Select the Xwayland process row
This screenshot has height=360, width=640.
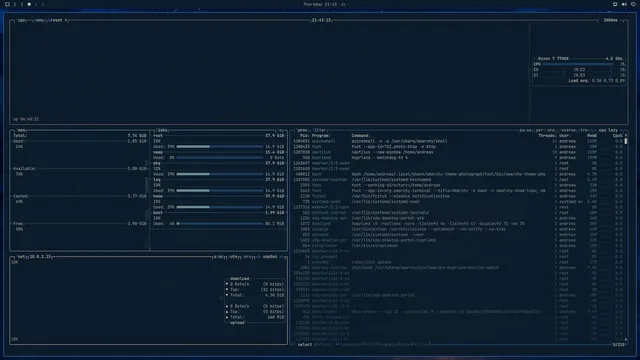pos(457,224)
